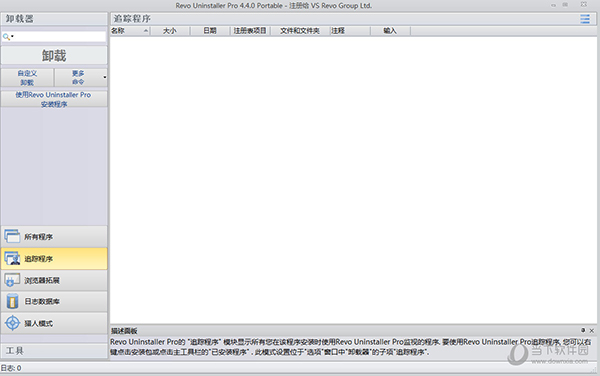The height and width of the screenshot is (376, 600).
Task: Sort by the 名称 column header
Action: click(x=130, y=31)
